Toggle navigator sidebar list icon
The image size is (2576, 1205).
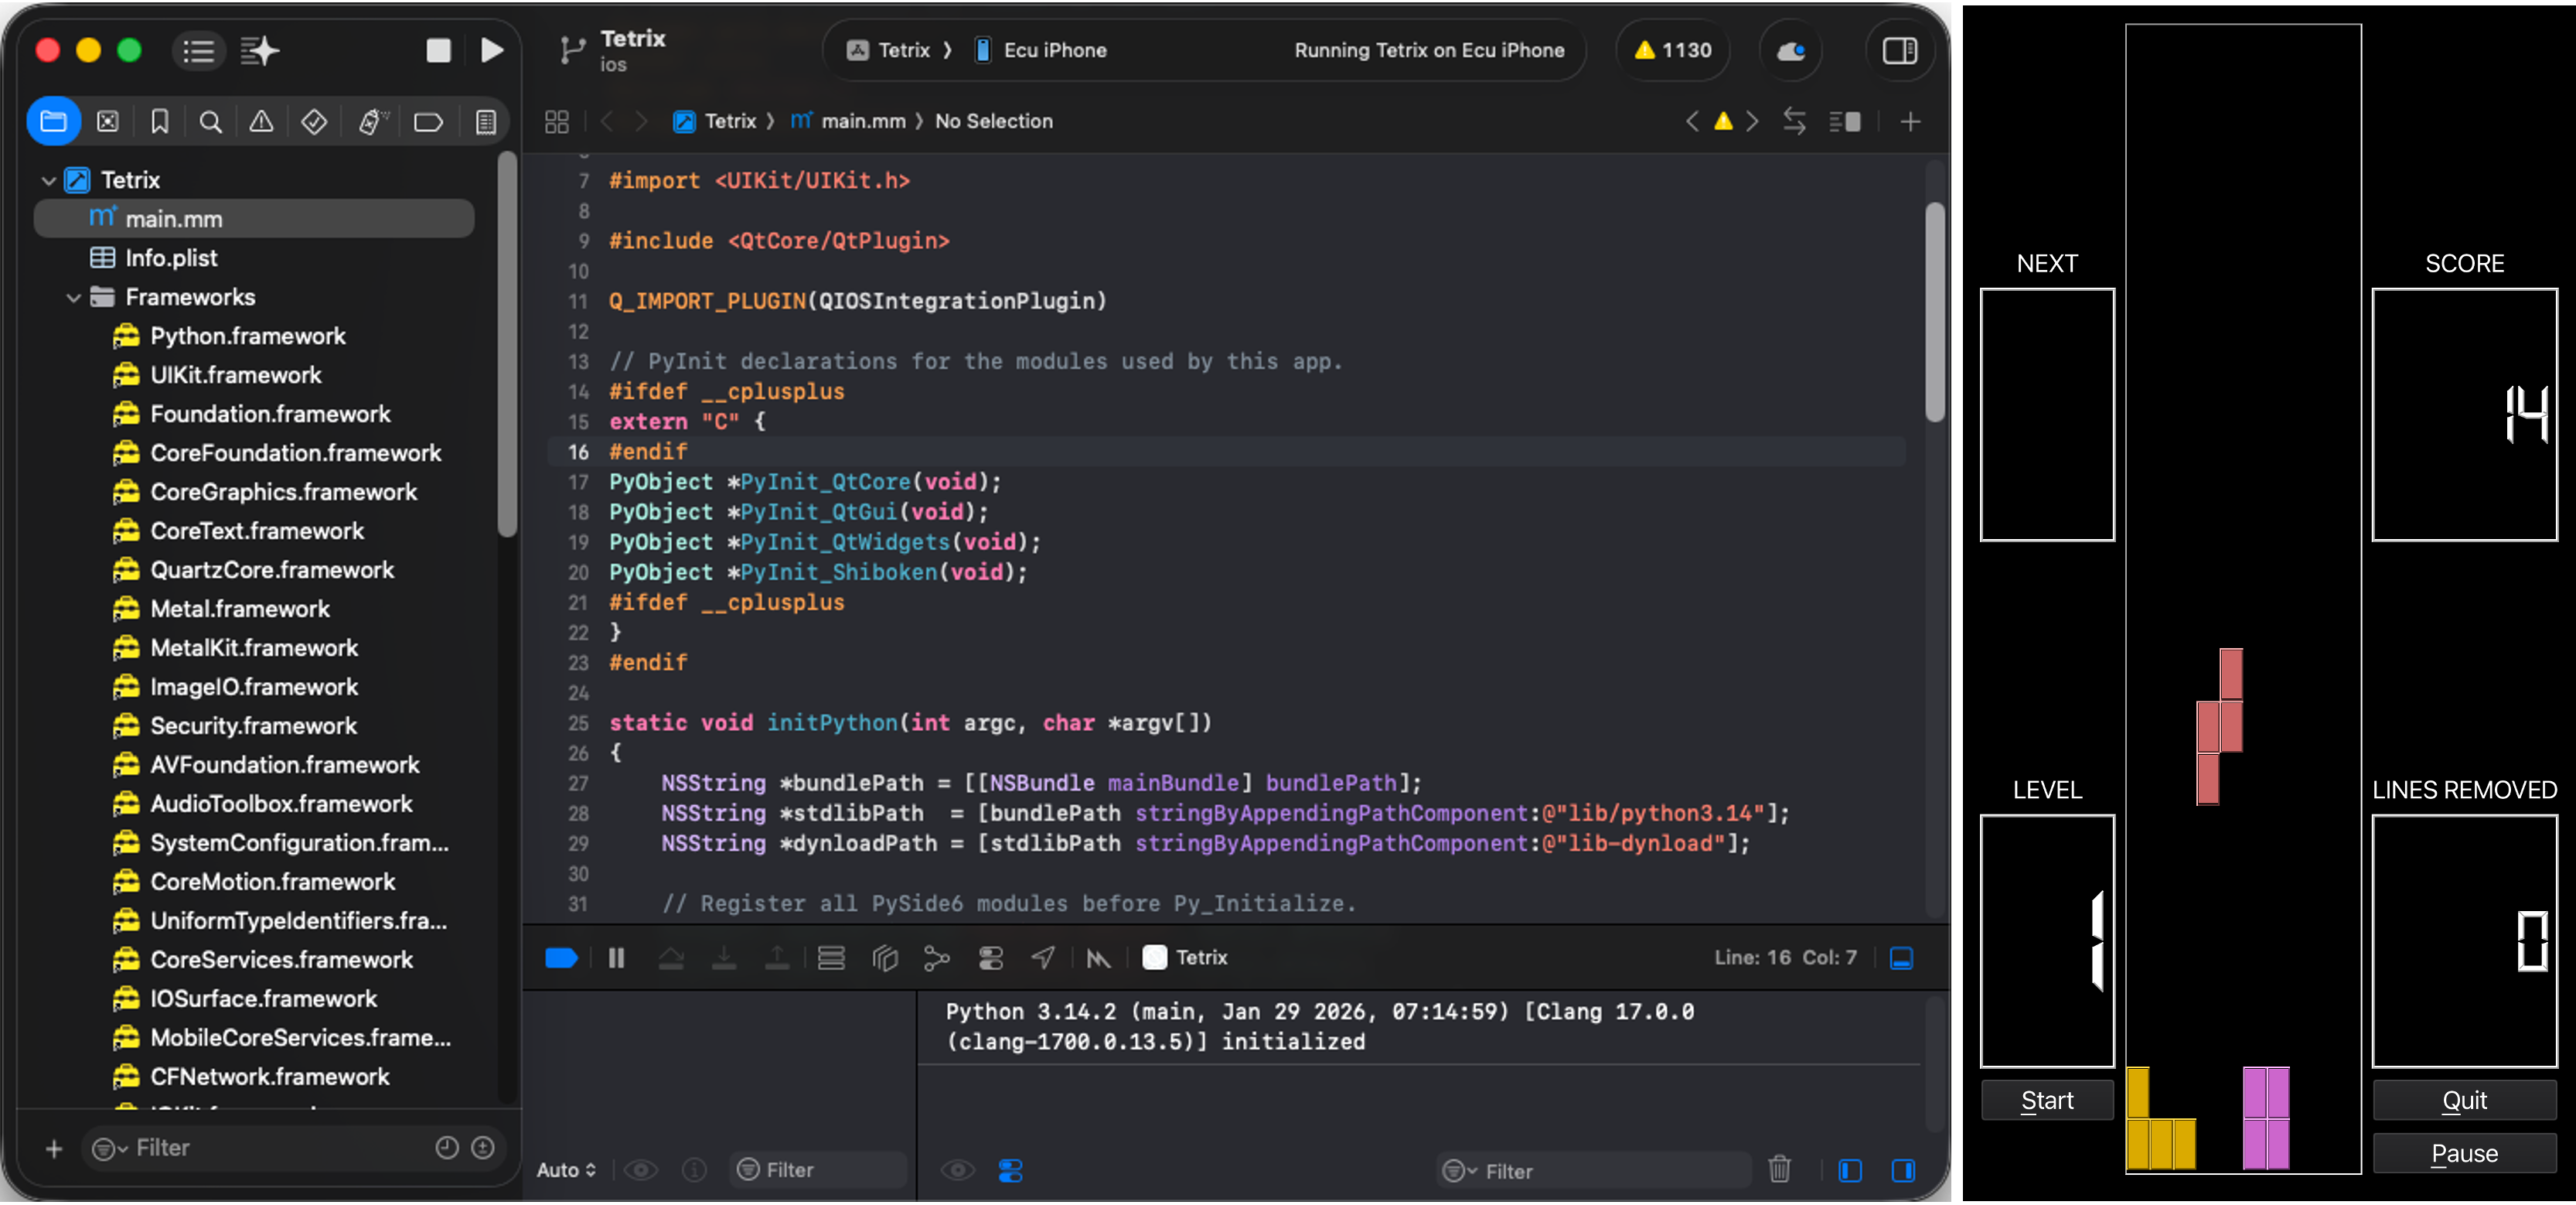point(199,51)
